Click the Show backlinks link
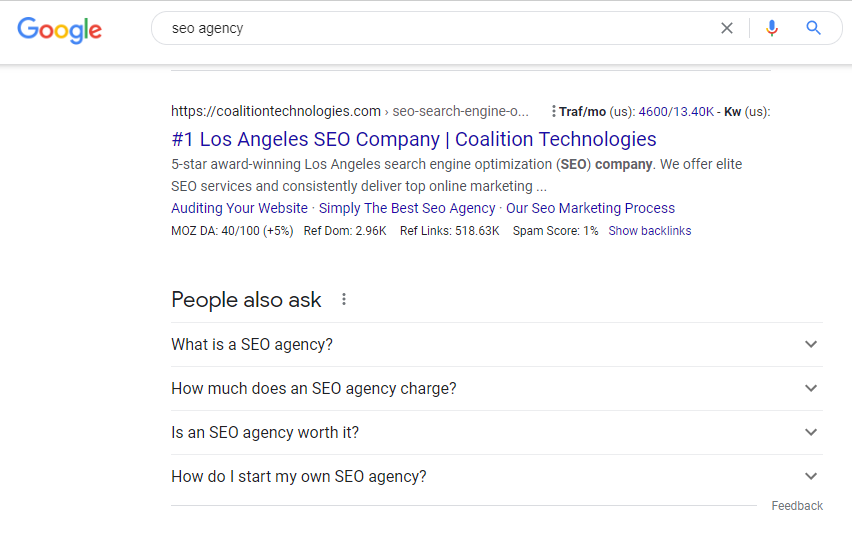Image resolution: width=852 pixels, height=541 pixels. click(649, 231)
